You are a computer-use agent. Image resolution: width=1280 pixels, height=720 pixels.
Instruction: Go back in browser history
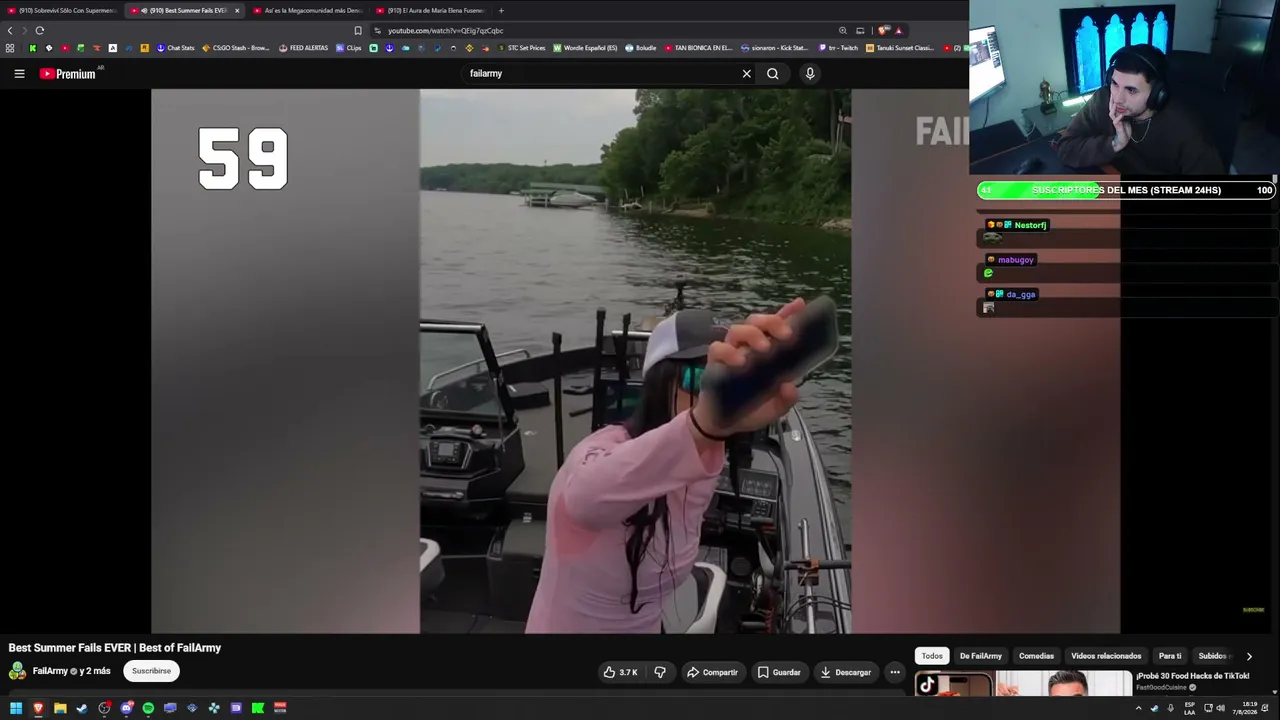(x=10, y=30)
